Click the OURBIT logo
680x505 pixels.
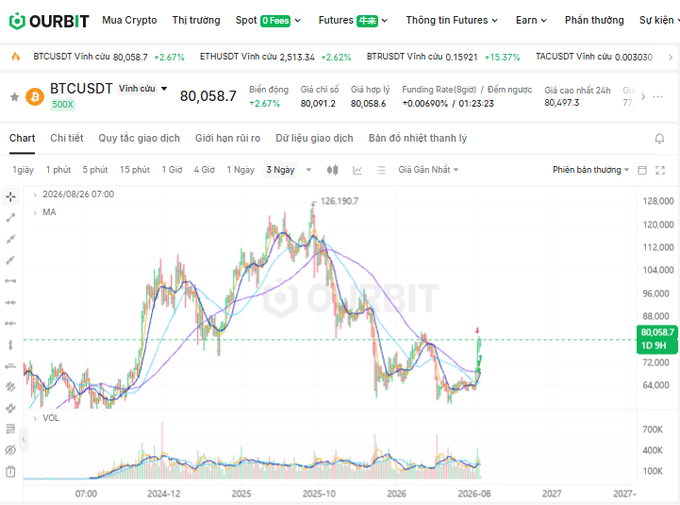(49, 20)
